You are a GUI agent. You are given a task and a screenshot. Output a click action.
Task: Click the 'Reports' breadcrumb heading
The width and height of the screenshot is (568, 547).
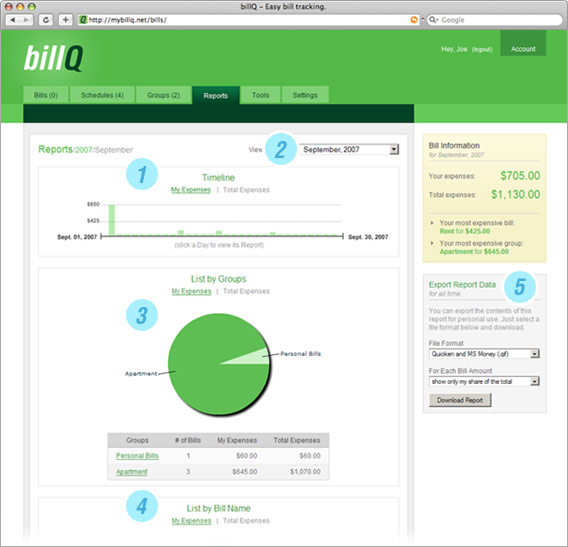(x=55, y=149)
